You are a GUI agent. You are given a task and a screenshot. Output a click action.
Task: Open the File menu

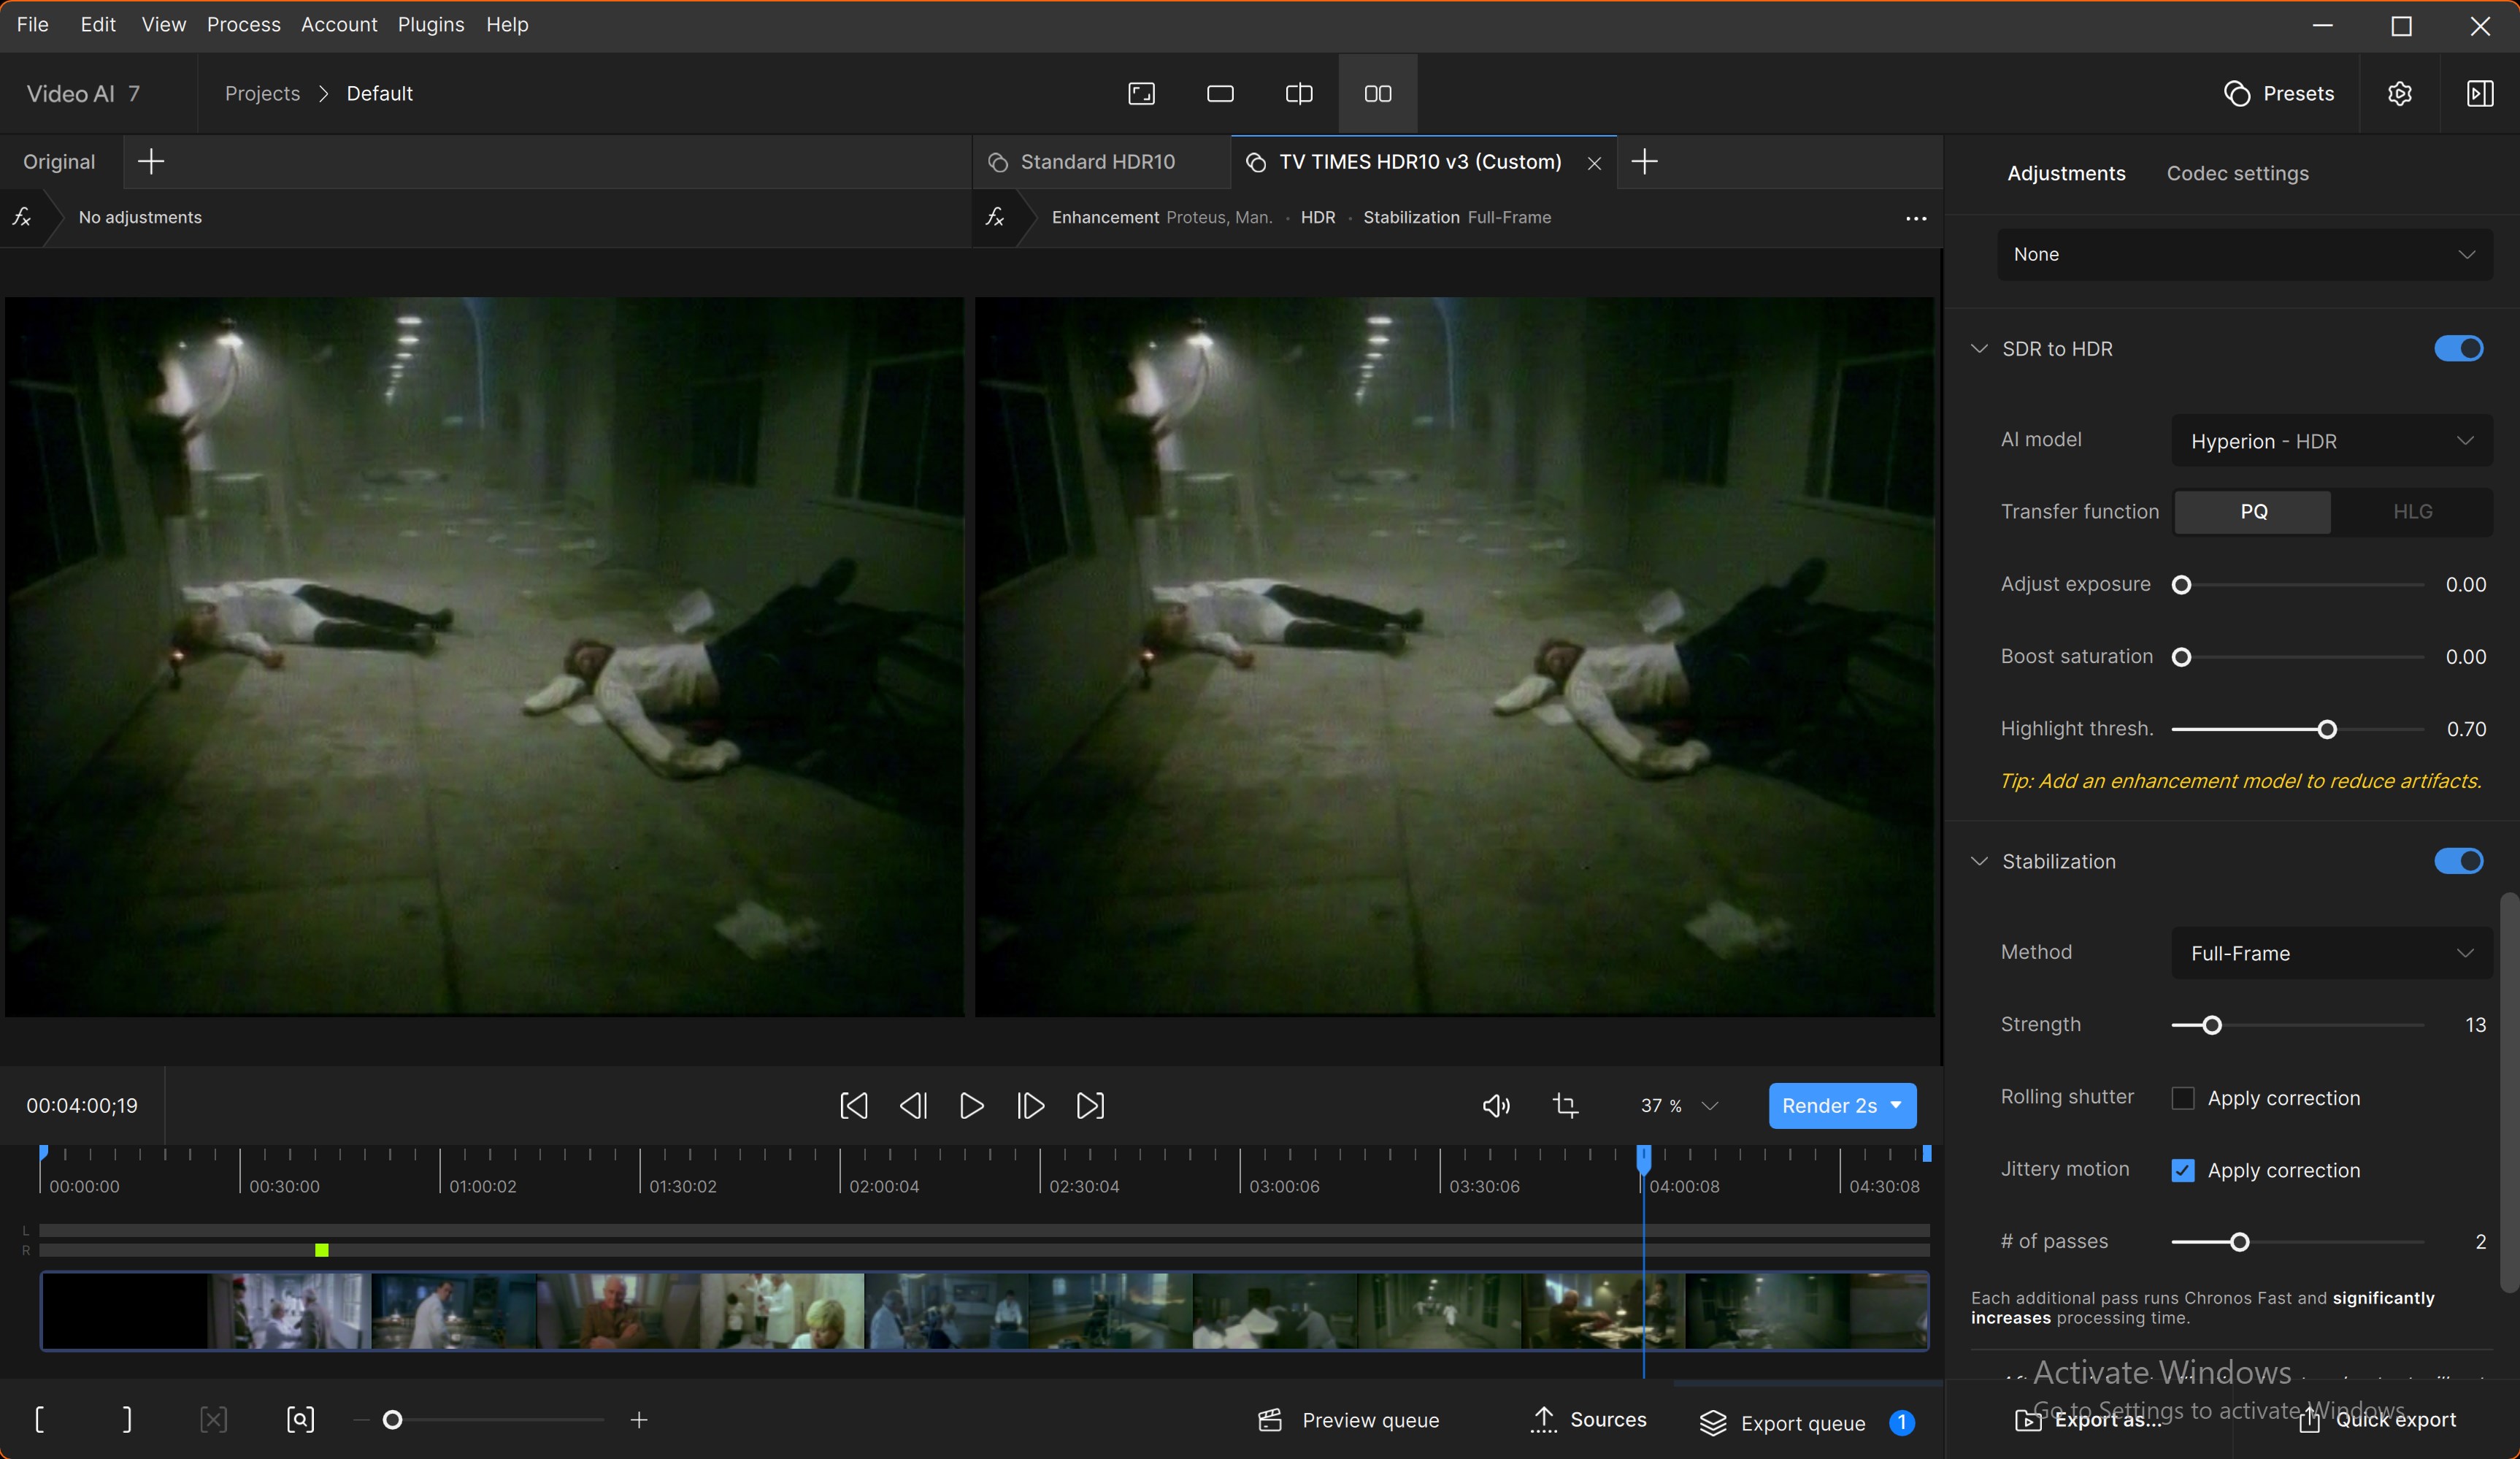click(x=33, y=24)
